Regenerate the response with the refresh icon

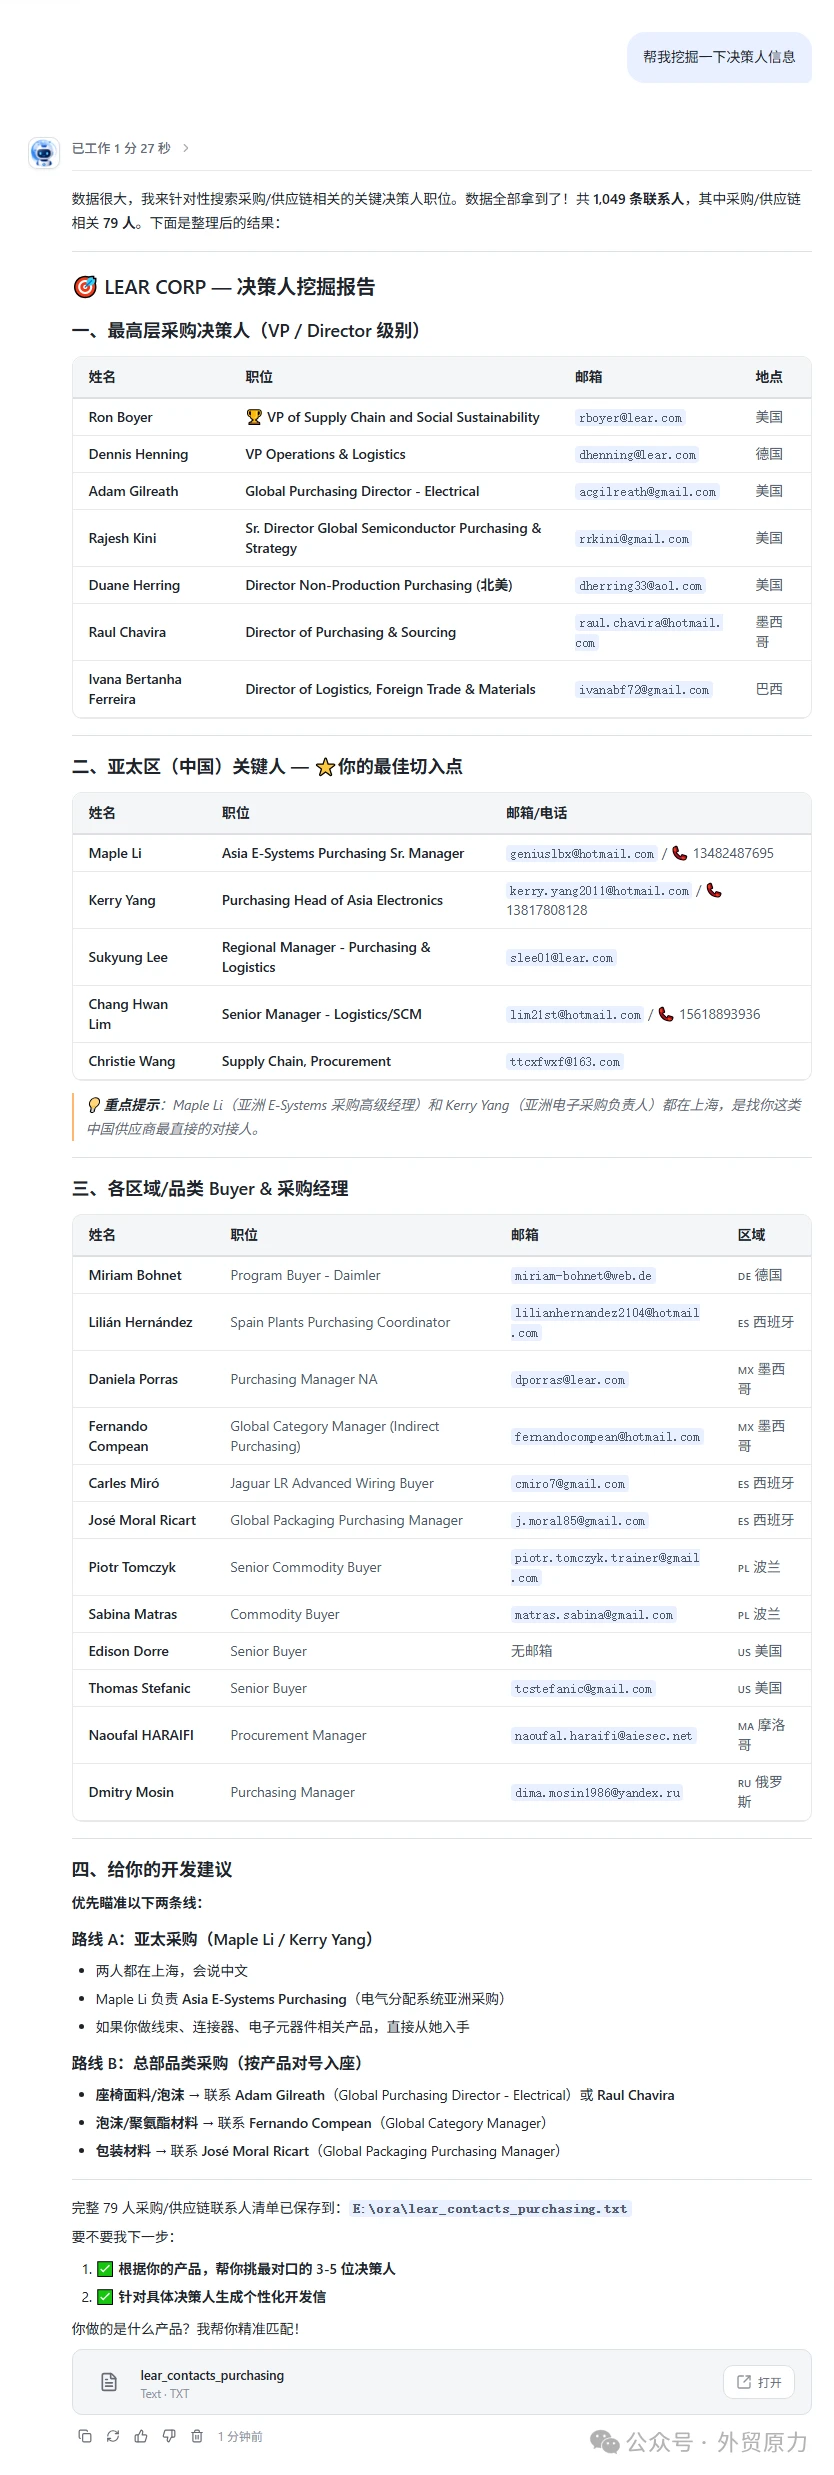pos(113,2436)
